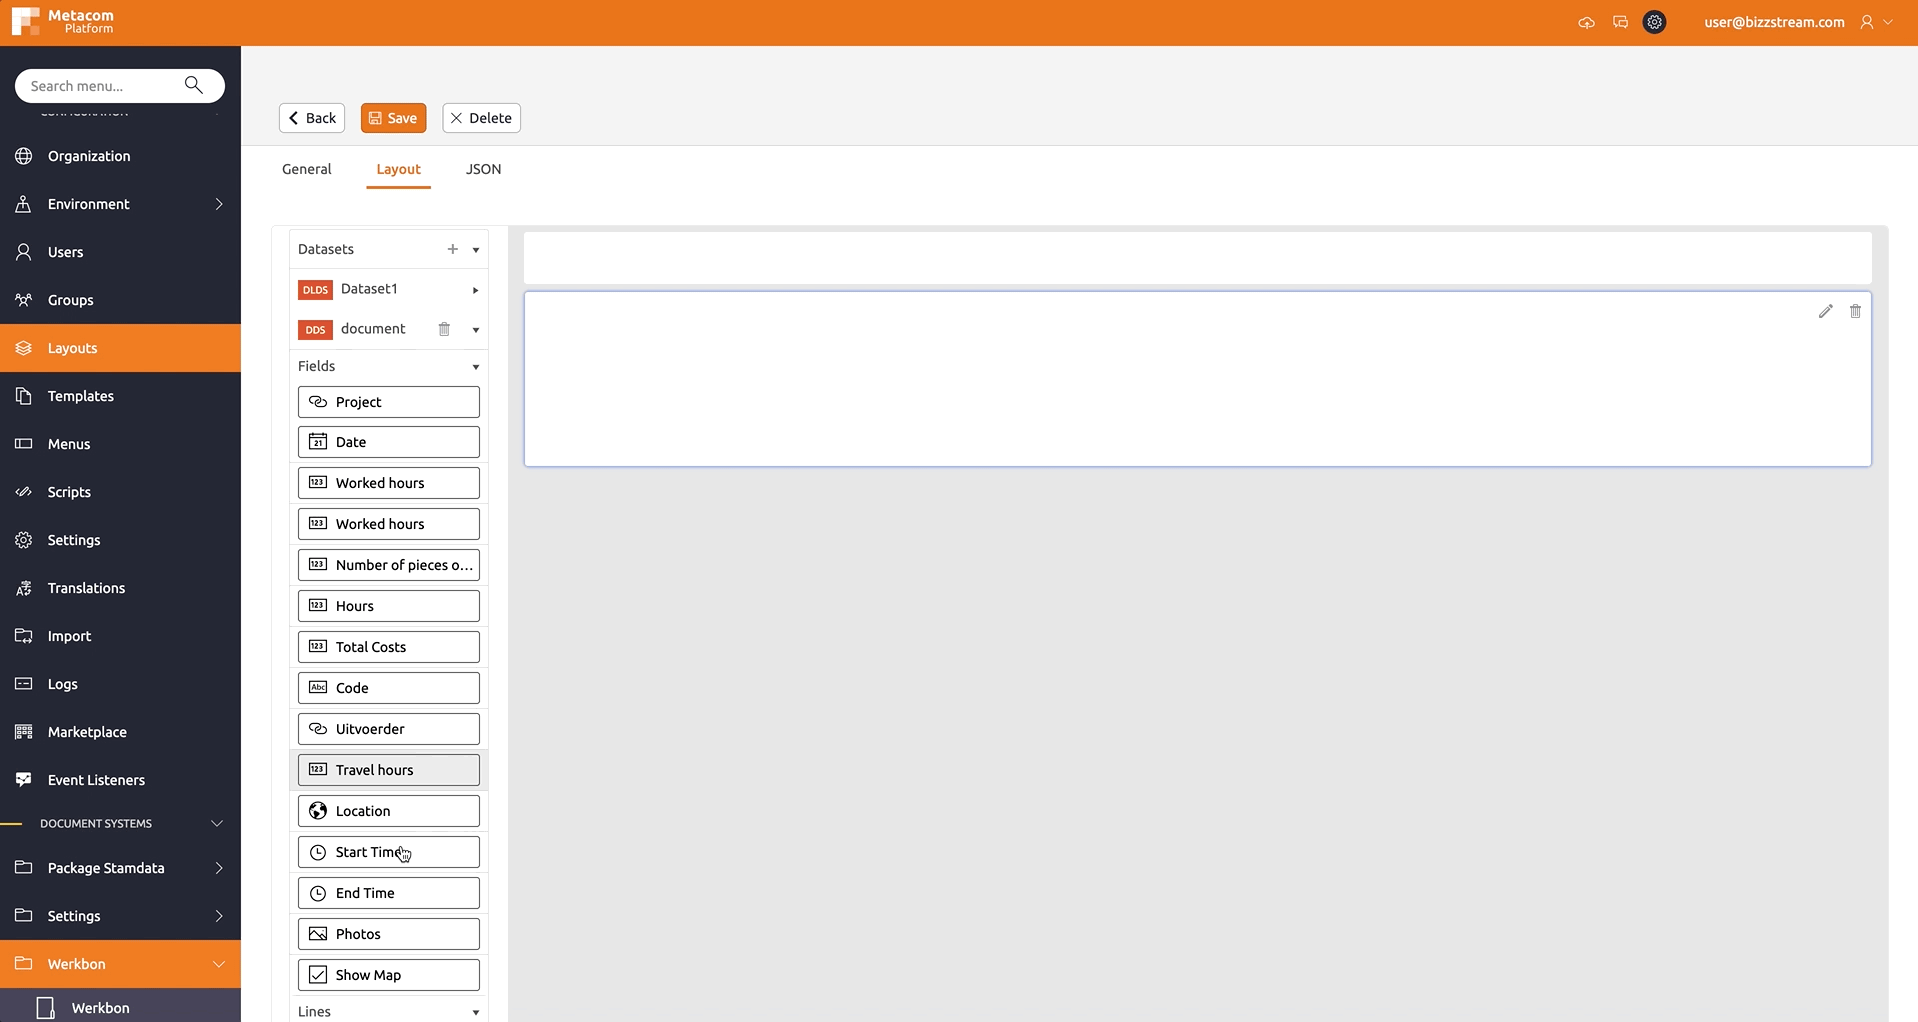
Task: Click the DLDS badge of Dataset1
Action: pos(315,290)
